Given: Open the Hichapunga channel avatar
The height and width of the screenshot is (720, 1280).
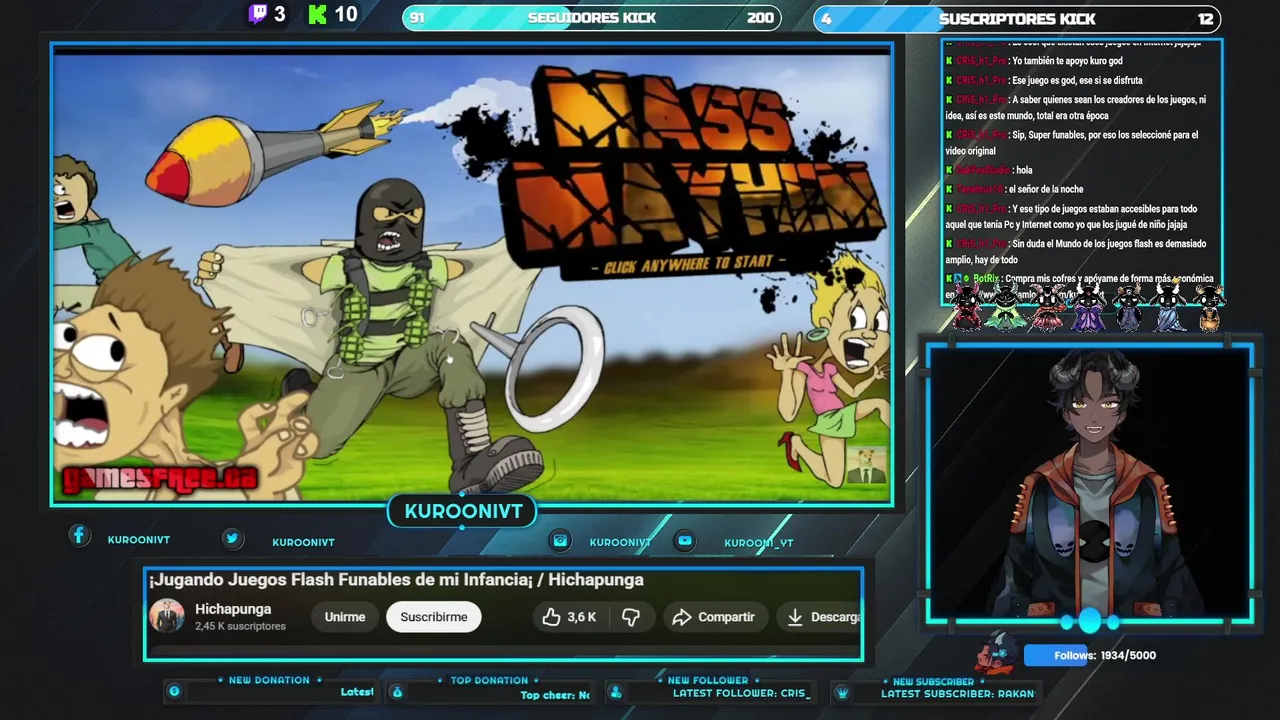Looking at the screenshot, I should (x=167, y=616).
